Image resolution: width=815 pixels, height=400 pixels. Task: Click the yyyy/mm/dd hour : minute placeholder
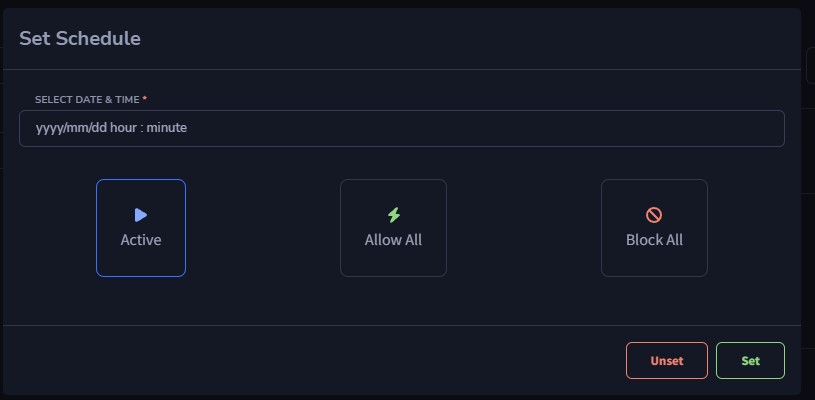111,128
